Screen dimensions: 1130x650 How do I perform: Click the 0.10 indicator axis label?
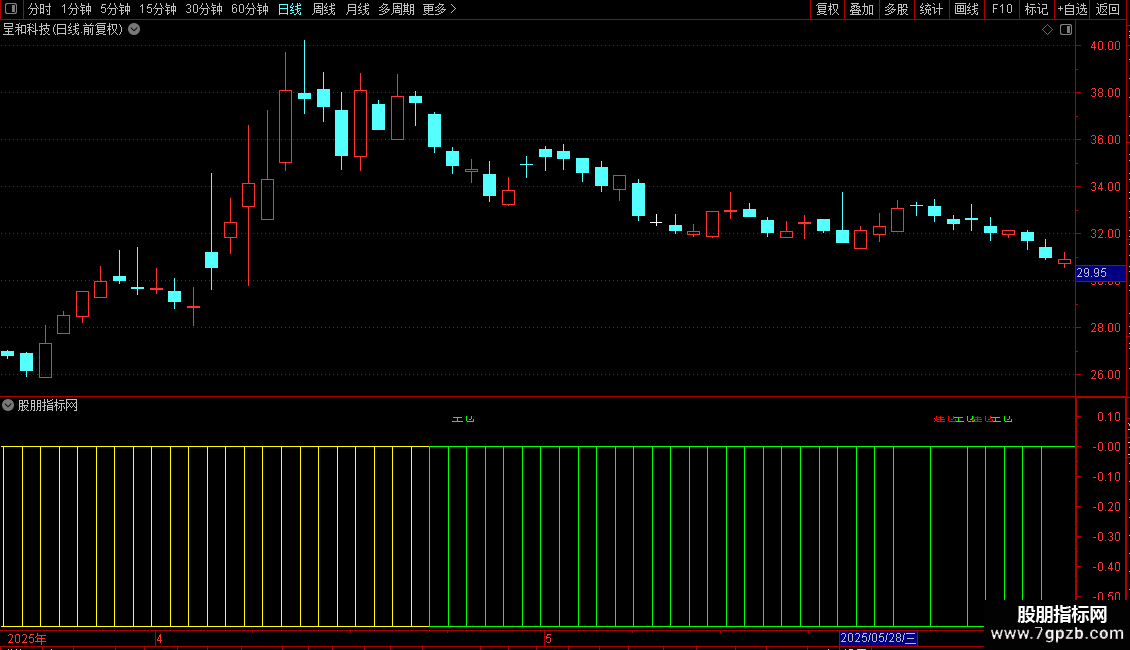pos(1108,417)
